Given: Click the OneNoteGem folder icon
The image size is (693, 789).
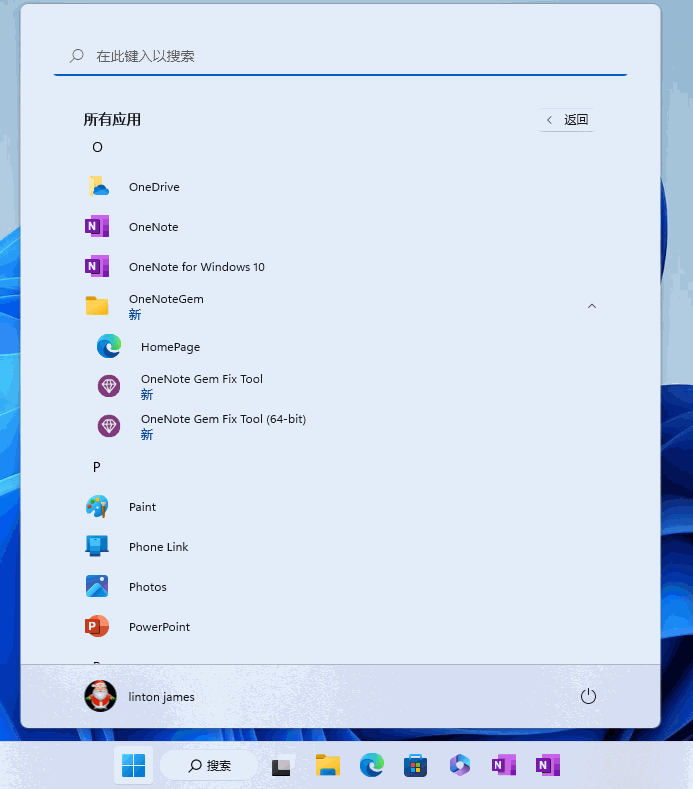Looking at the screenshot, I should 97,306.
